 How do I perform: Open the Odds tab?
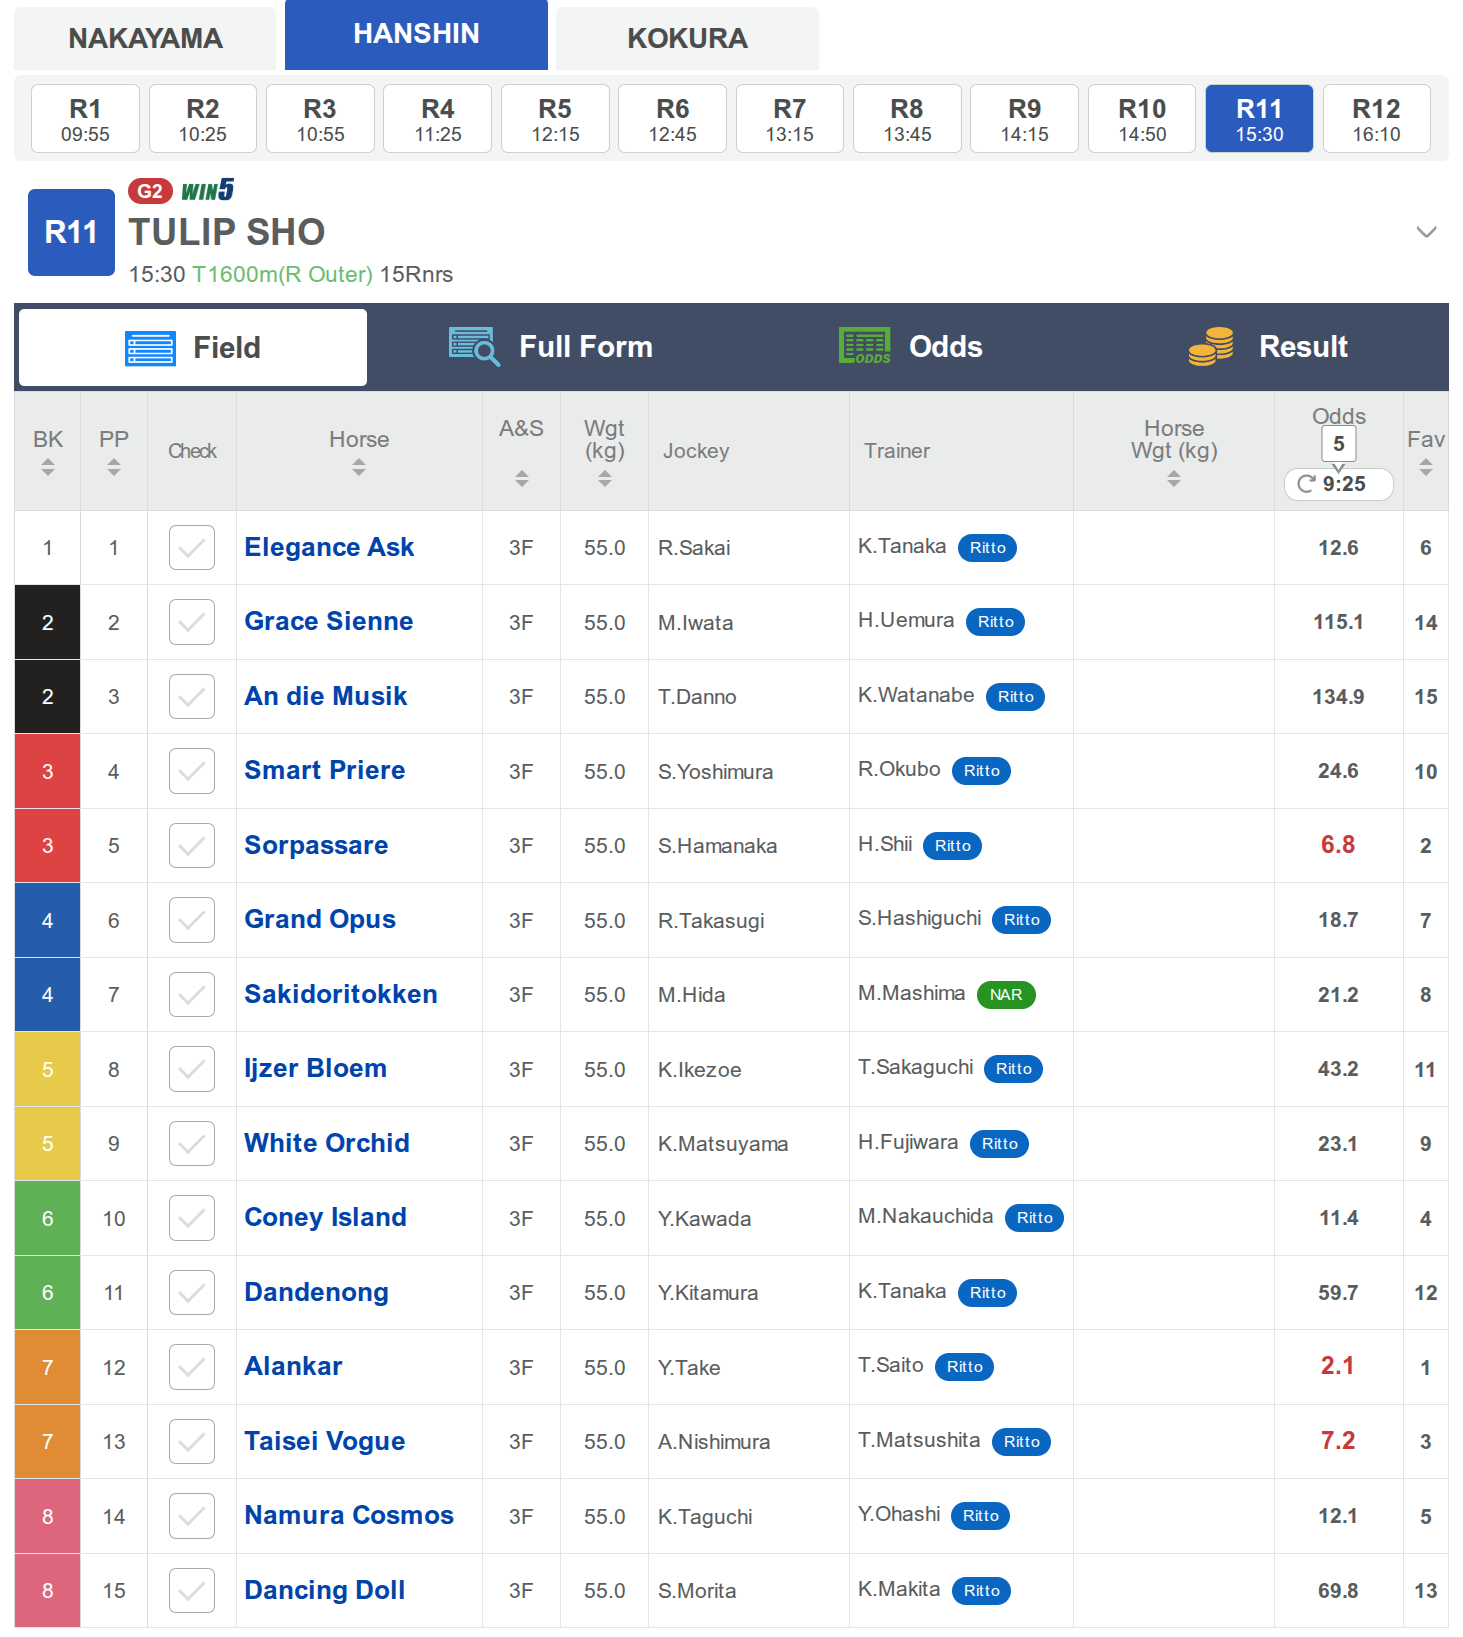[910, 347]
